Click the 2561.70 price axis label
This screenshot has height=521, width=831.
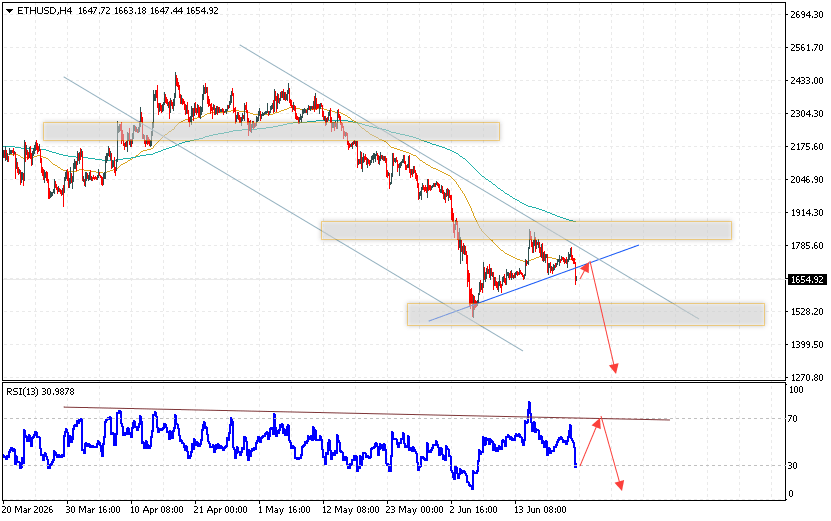tap(807, 48)
